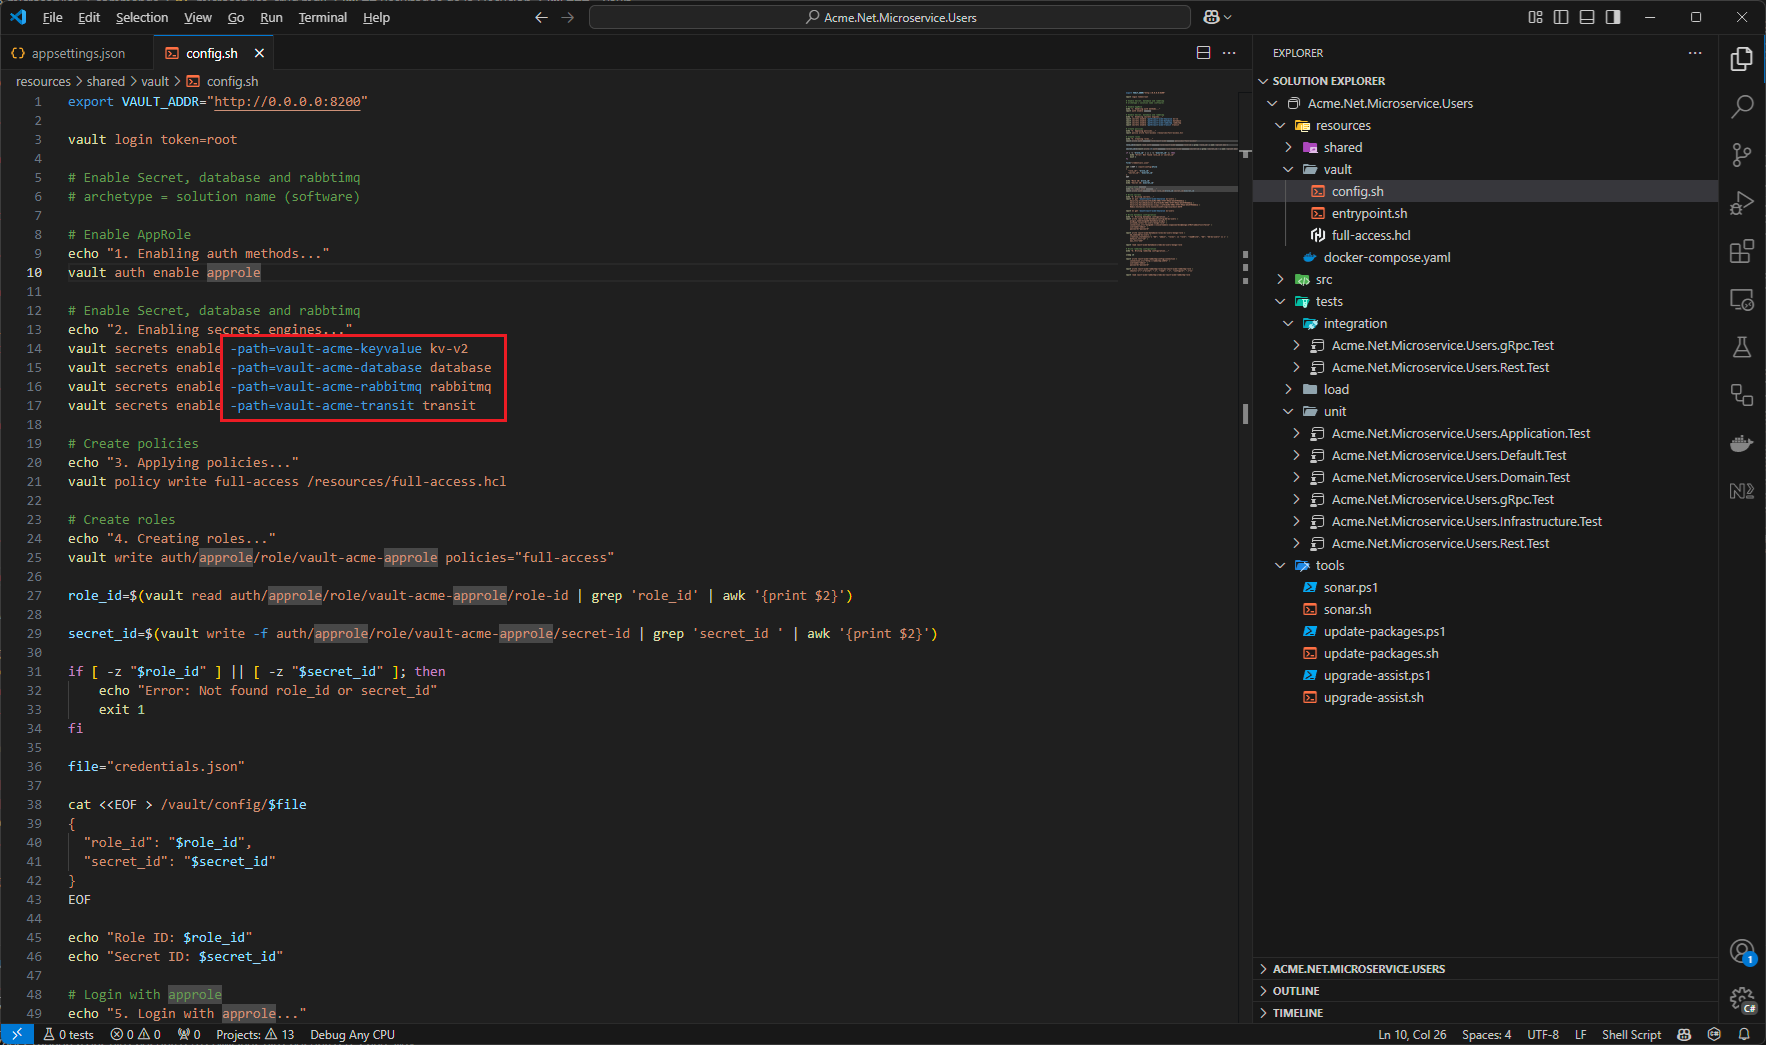Go back with the left arrow
Screen dimensions: 1766x1045
click(x=541, y=17)
